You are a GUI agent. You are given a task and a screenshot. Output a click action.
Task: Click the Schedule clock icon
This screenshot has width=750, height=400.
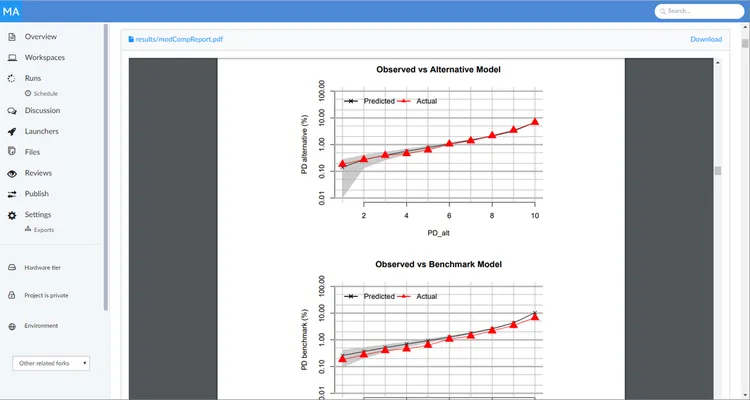tap(28, 93)
